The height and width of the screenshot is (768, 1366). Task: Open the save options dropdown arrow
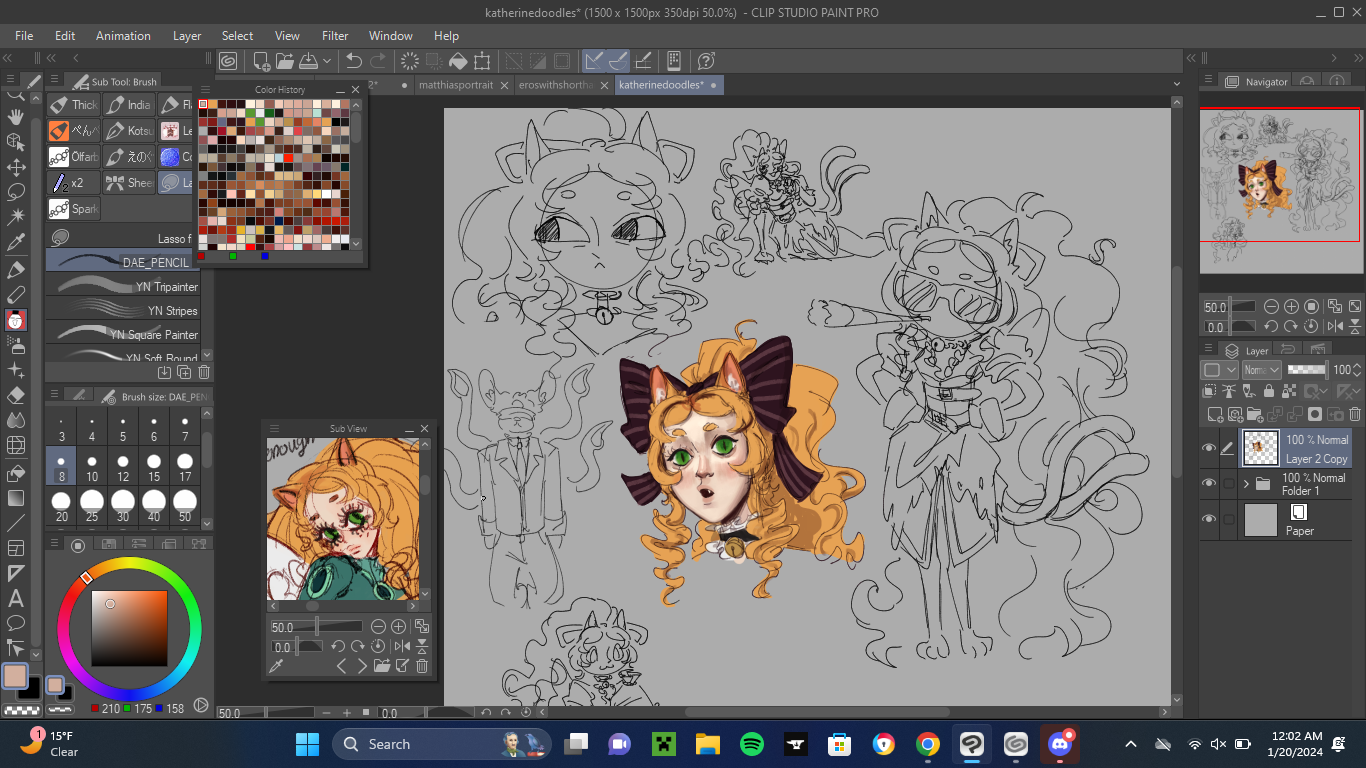coord(327,61)
